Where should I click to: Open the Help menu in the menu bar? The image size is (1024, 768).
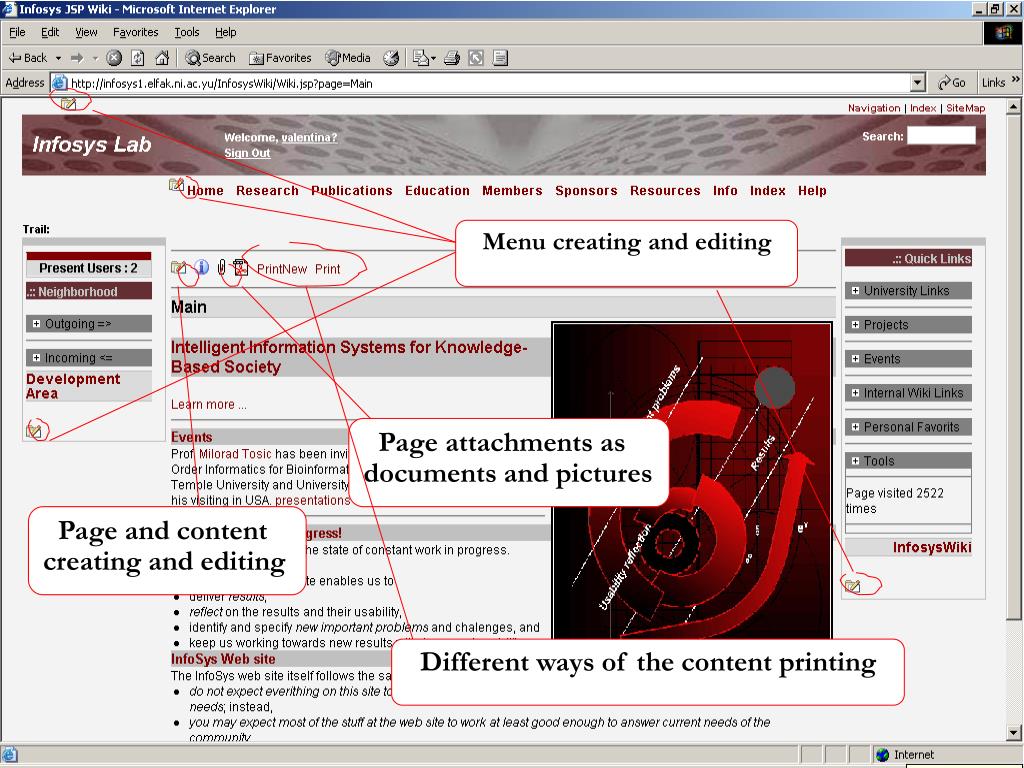click(226, 32)
